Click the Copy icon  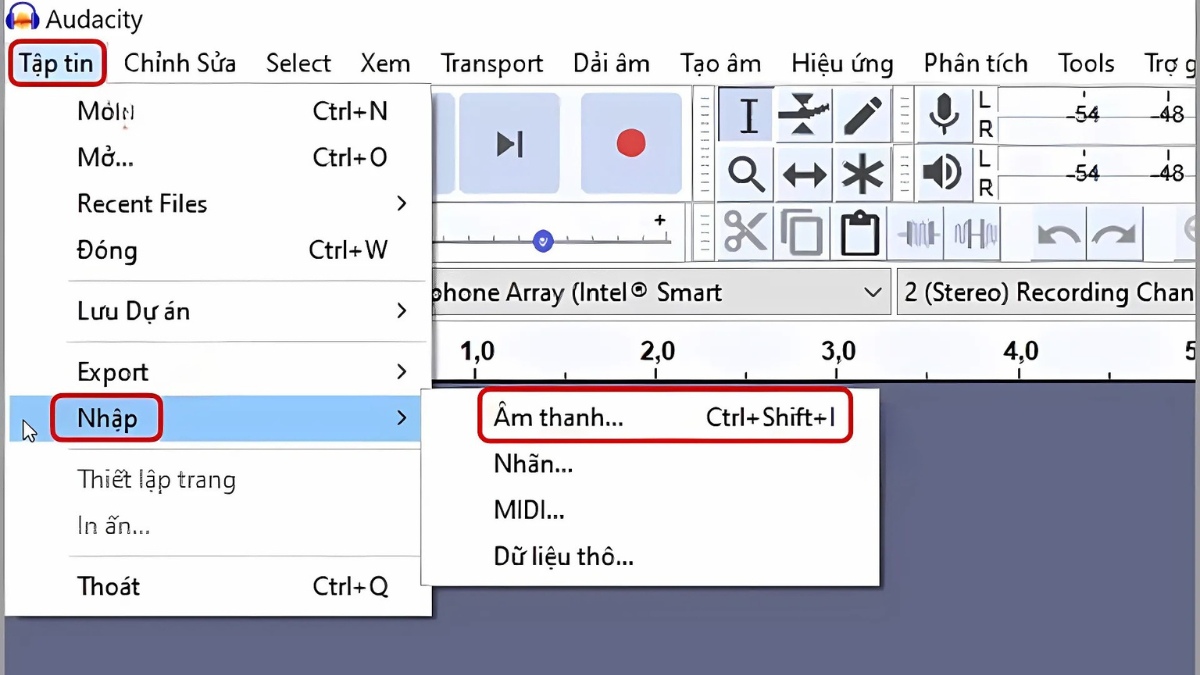[802, 234]
